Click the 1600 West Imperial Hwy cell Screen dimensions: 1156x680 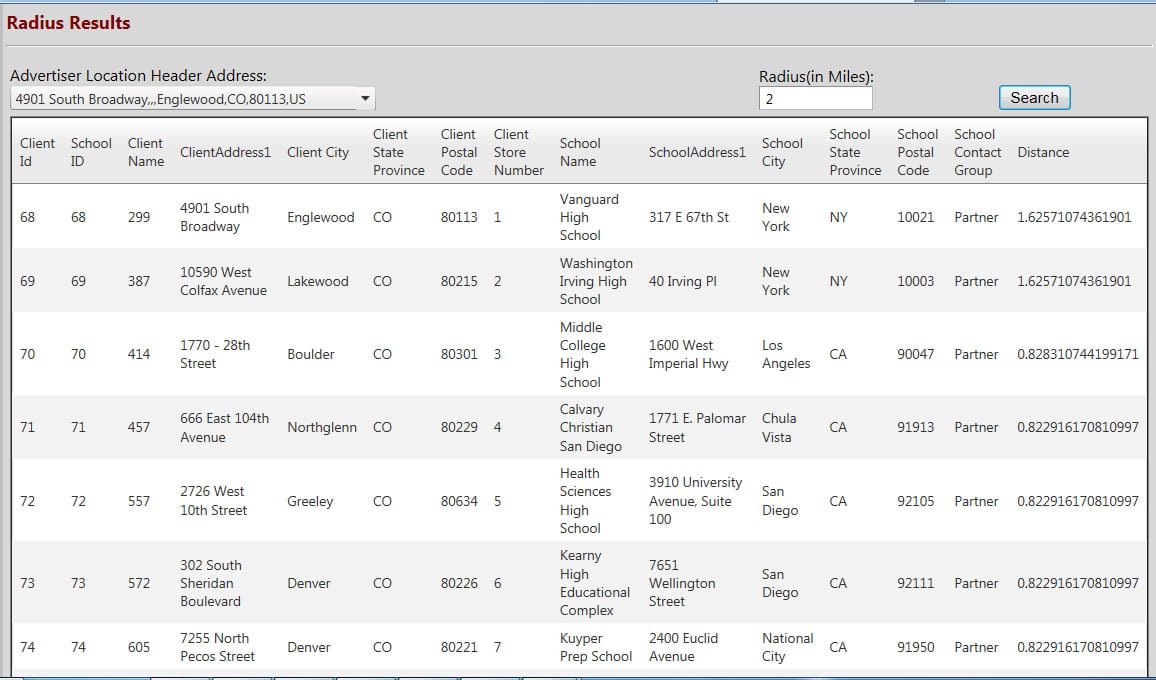click(x=689, y=354)
